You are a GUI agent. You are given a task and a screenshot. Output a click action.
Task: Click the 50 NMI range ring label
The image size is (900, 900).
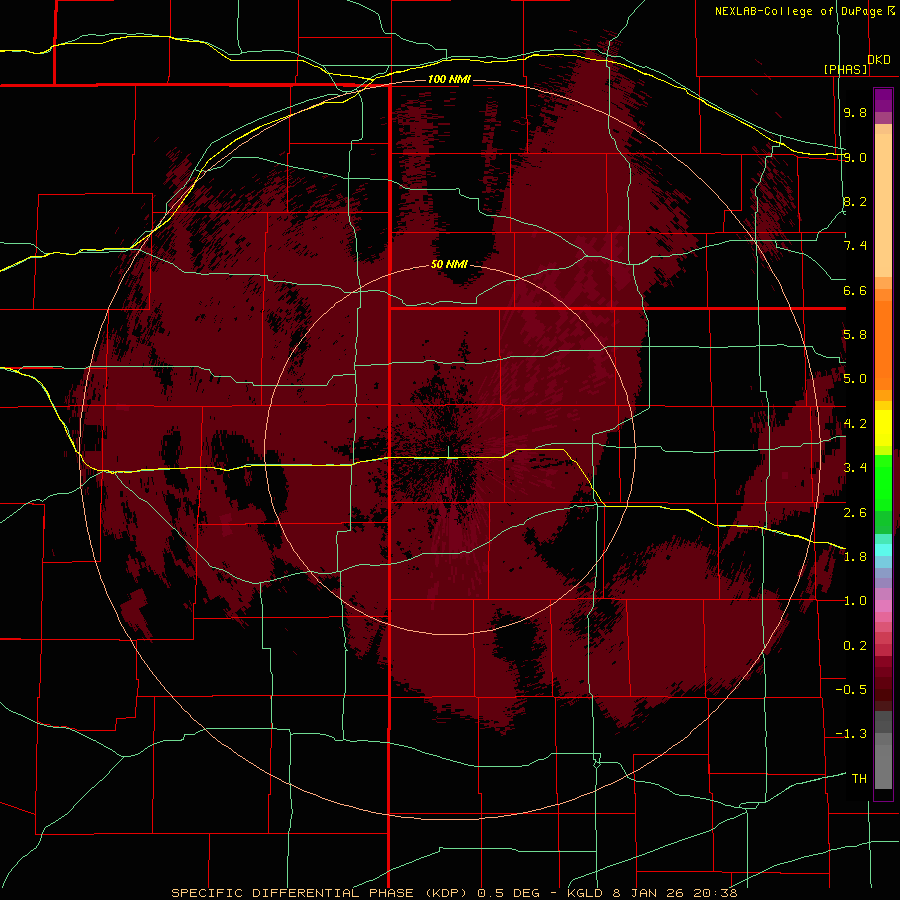449,264
